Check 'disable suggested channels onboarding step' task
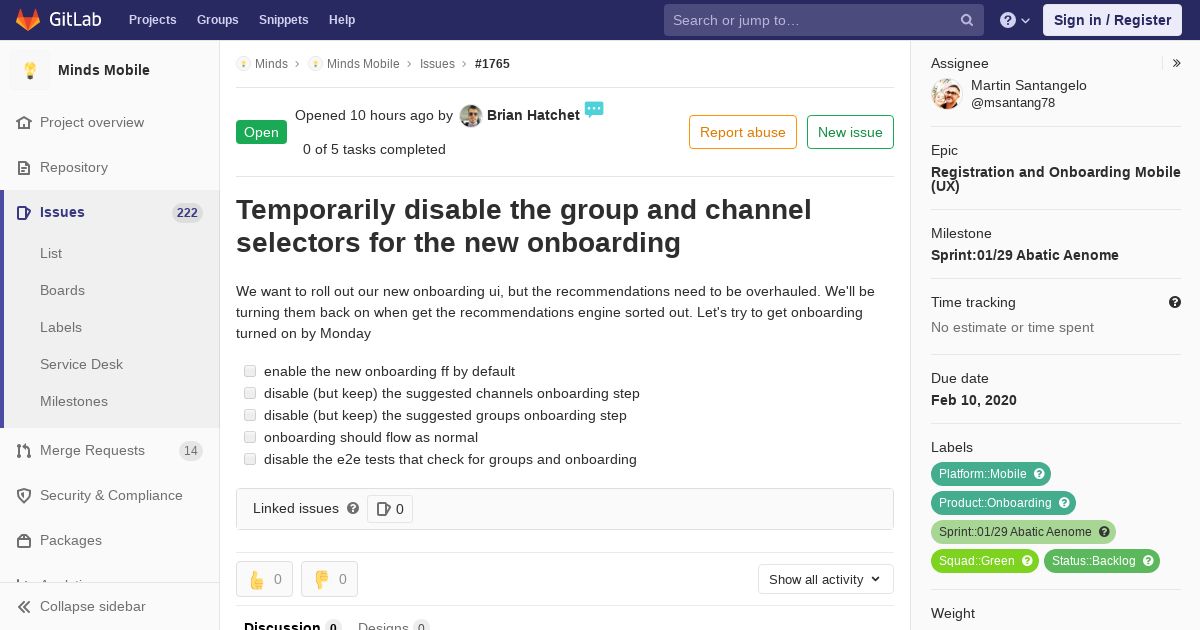Viewport: 1200px width, 630px height. (x=250, y=393)
